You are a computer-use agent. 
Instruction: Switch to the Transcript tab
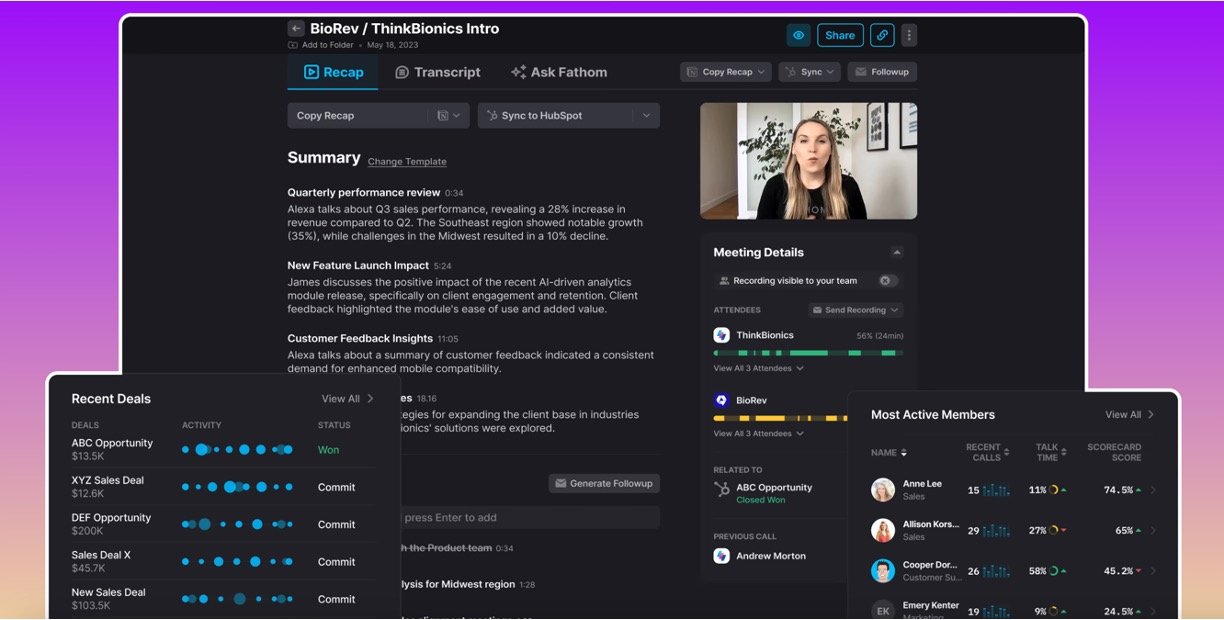click(x=437, y=72)
